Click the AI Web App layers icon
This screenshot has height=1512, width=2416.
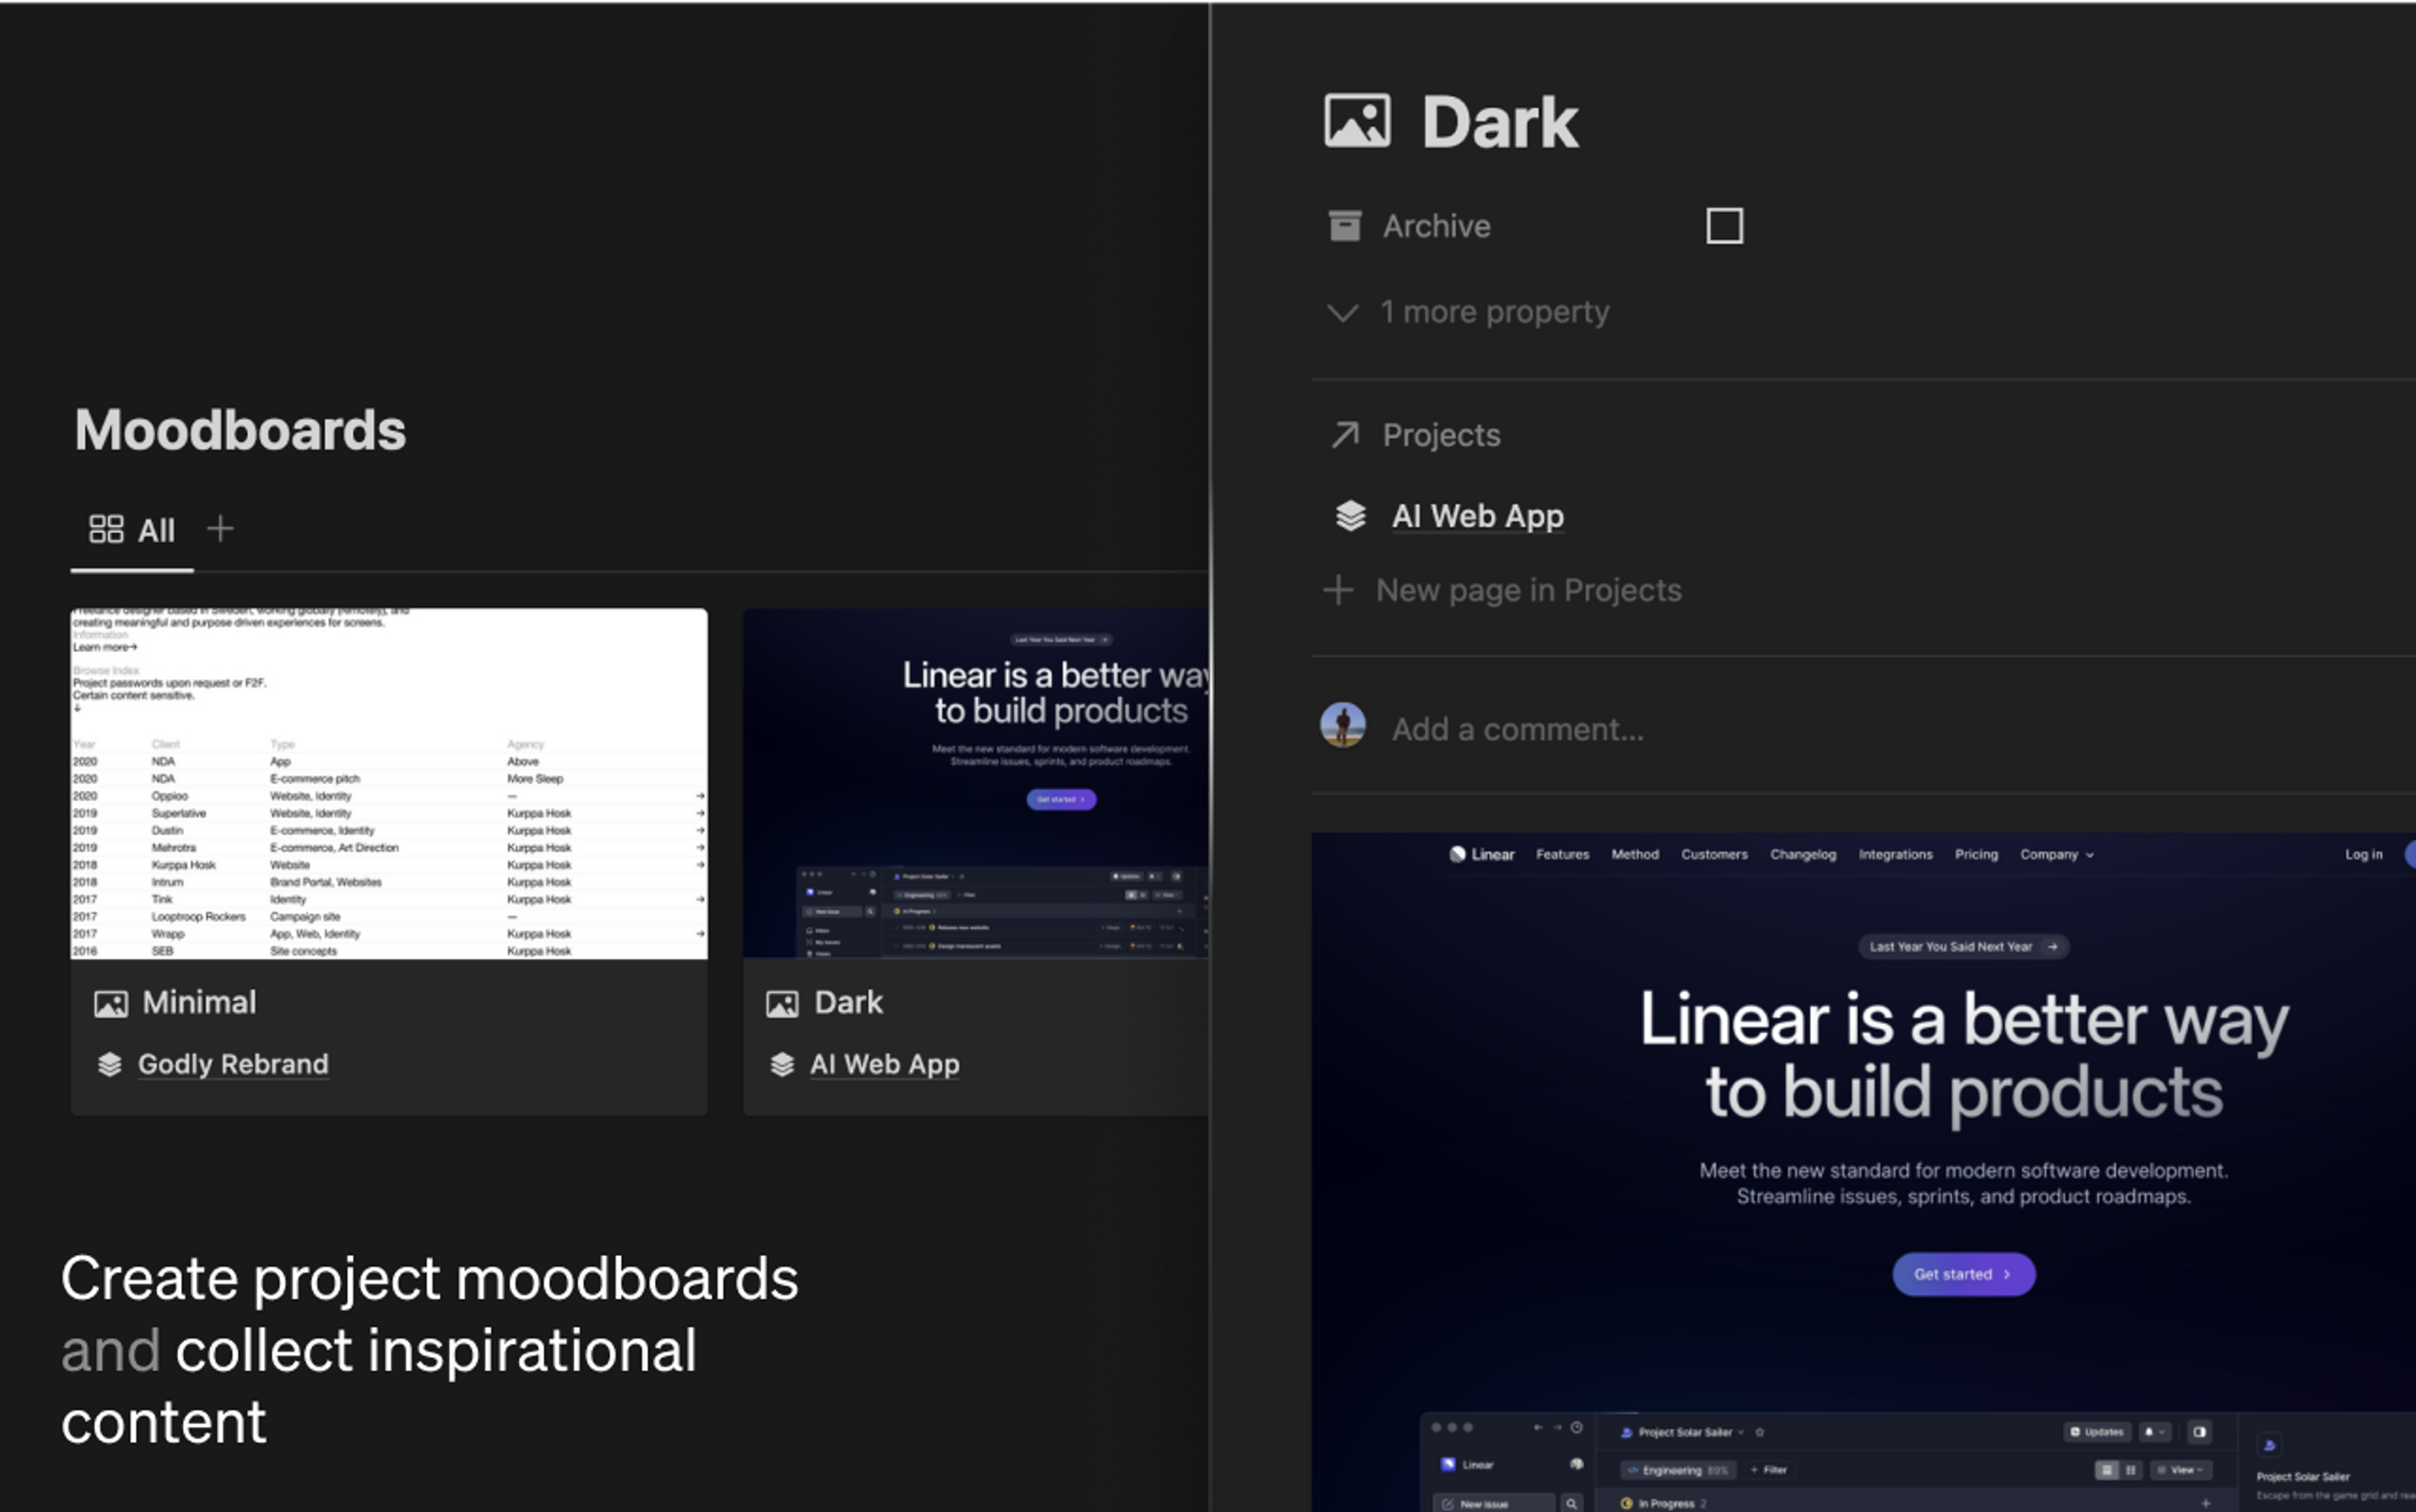[1350, 516]
